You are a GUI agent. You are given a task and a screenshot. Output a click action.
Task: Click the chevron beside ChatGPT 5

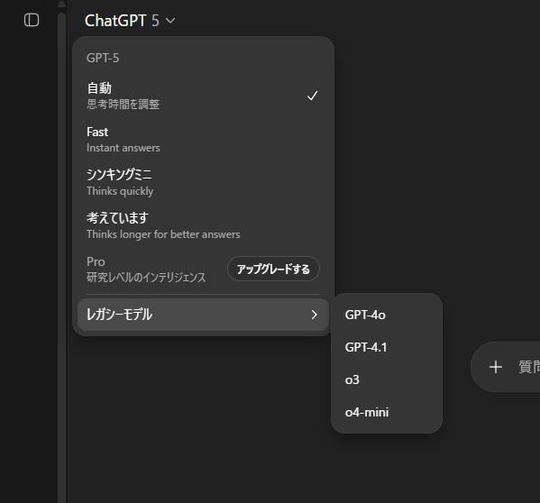coord(170,21)
